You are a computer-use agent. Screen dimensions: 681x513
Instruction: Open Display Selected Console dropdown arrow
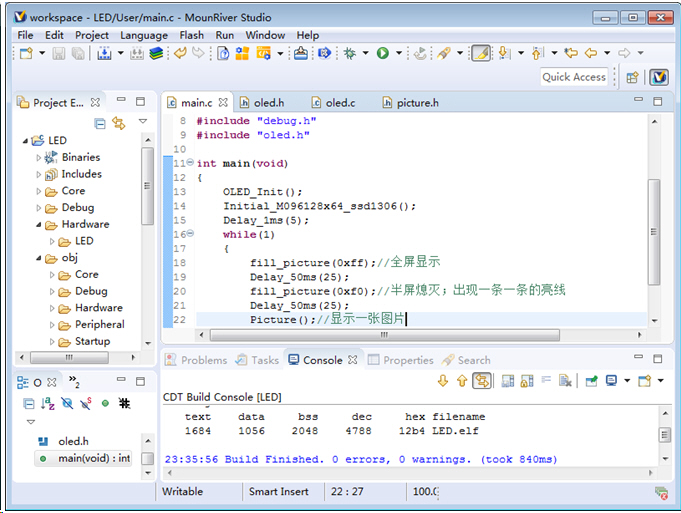(627, 381)
